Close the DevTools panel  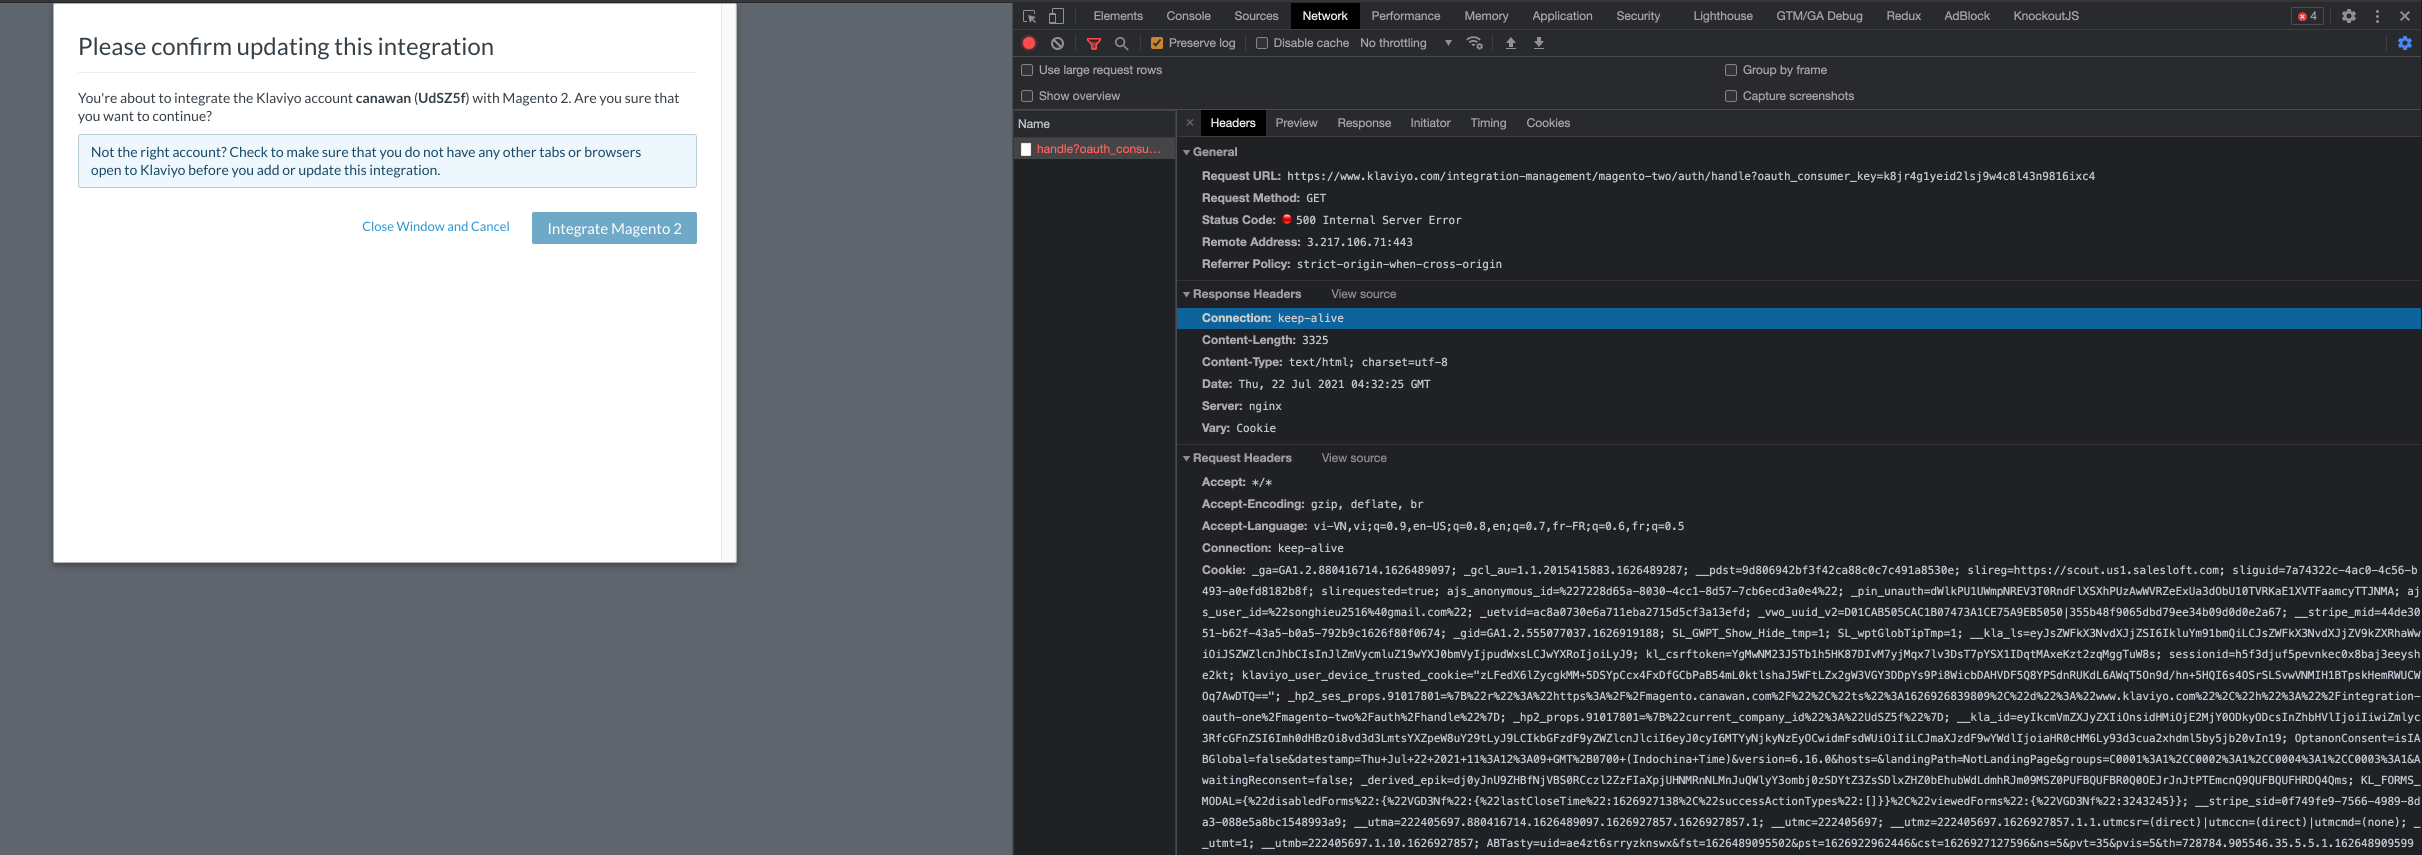2405,16
